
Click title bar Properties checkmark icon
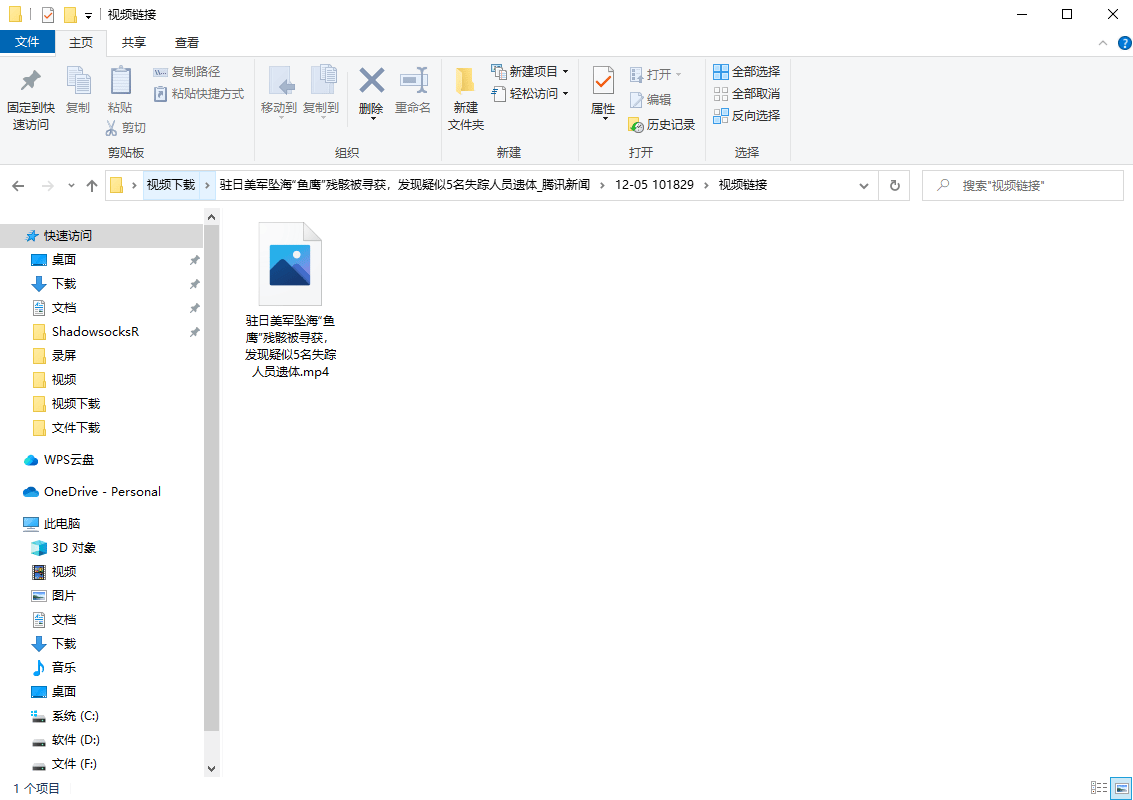tap(48, 14)
